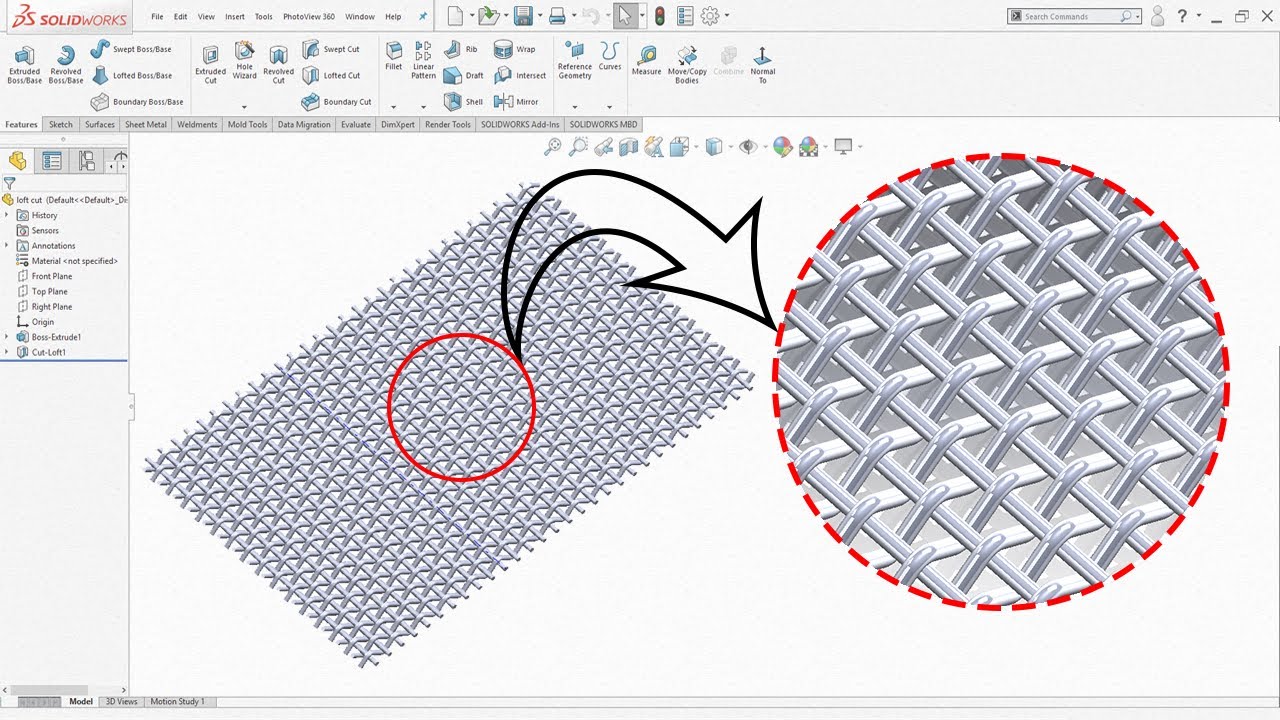Open the File menu
Viewport: 1280px width, 720px height.
point(157,17)
